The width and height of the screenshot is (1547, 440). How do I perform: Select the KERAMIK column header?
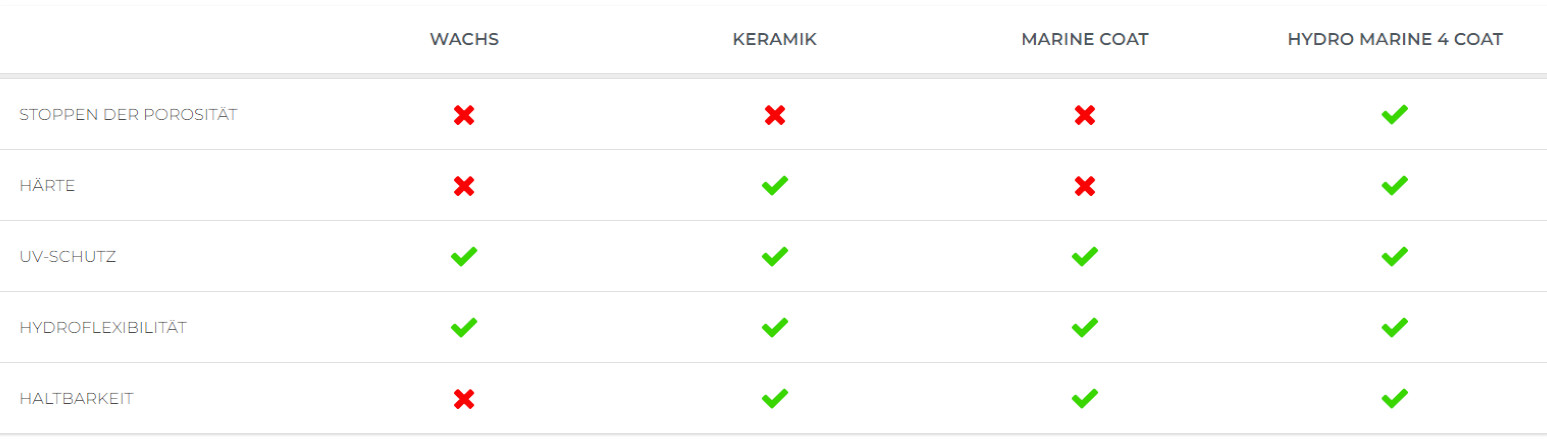pyautogui.click(x=774, y=40)
